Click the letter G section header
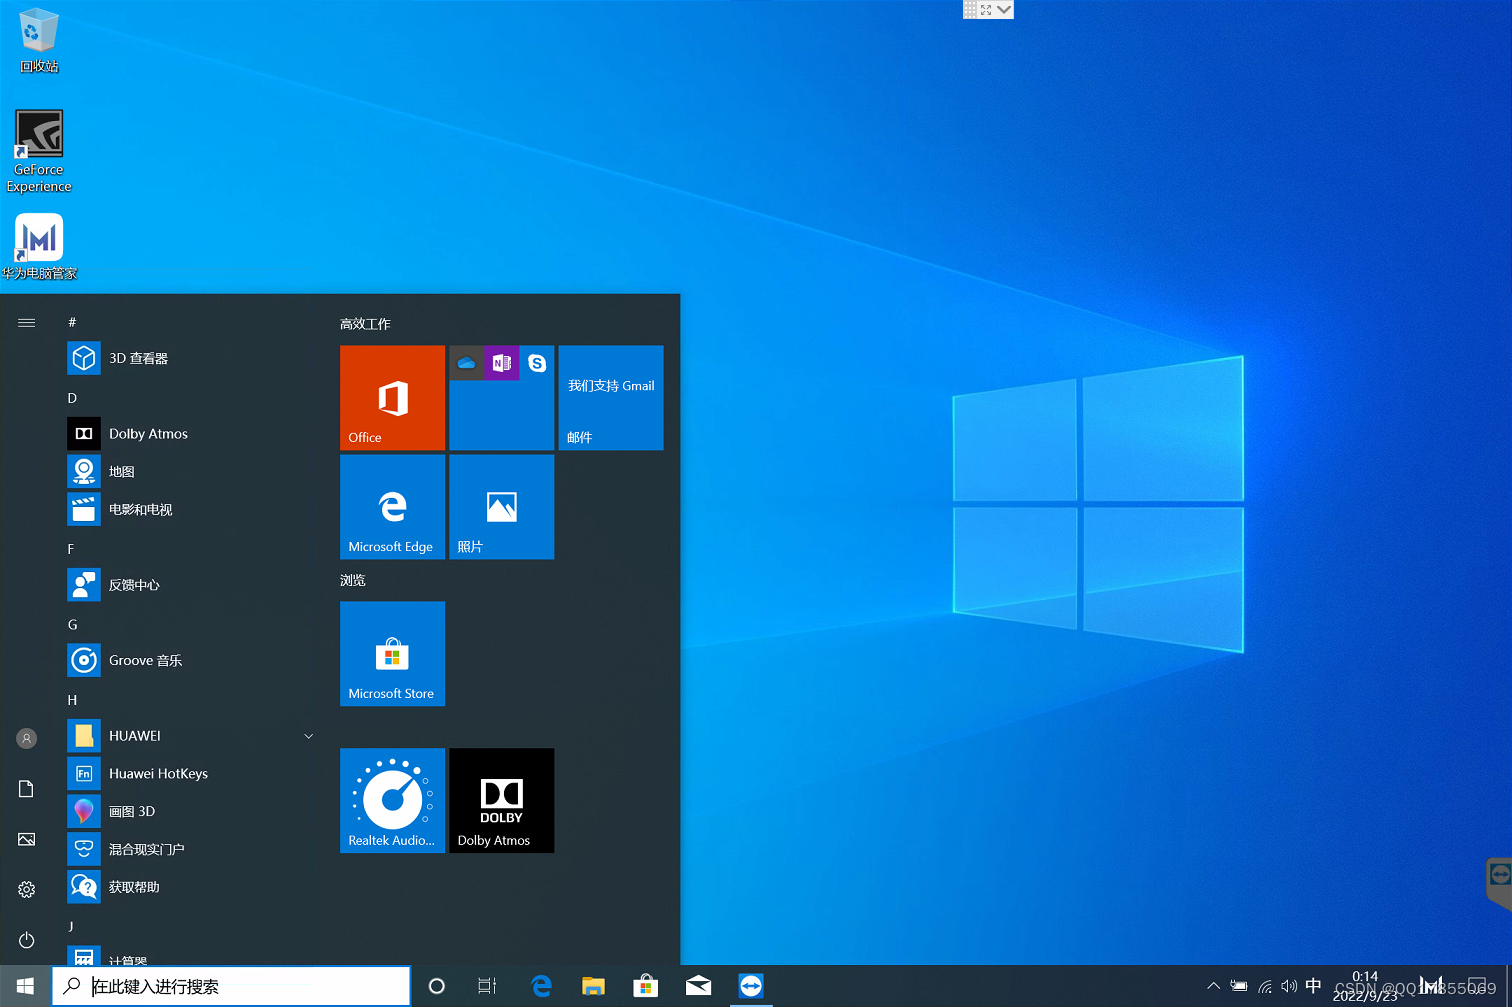 click(x=72, y=624)
